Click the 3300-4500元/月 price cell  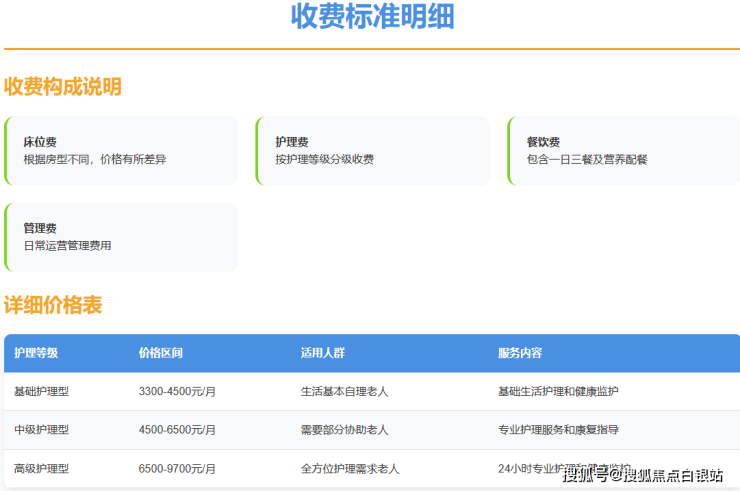(177, 391)
